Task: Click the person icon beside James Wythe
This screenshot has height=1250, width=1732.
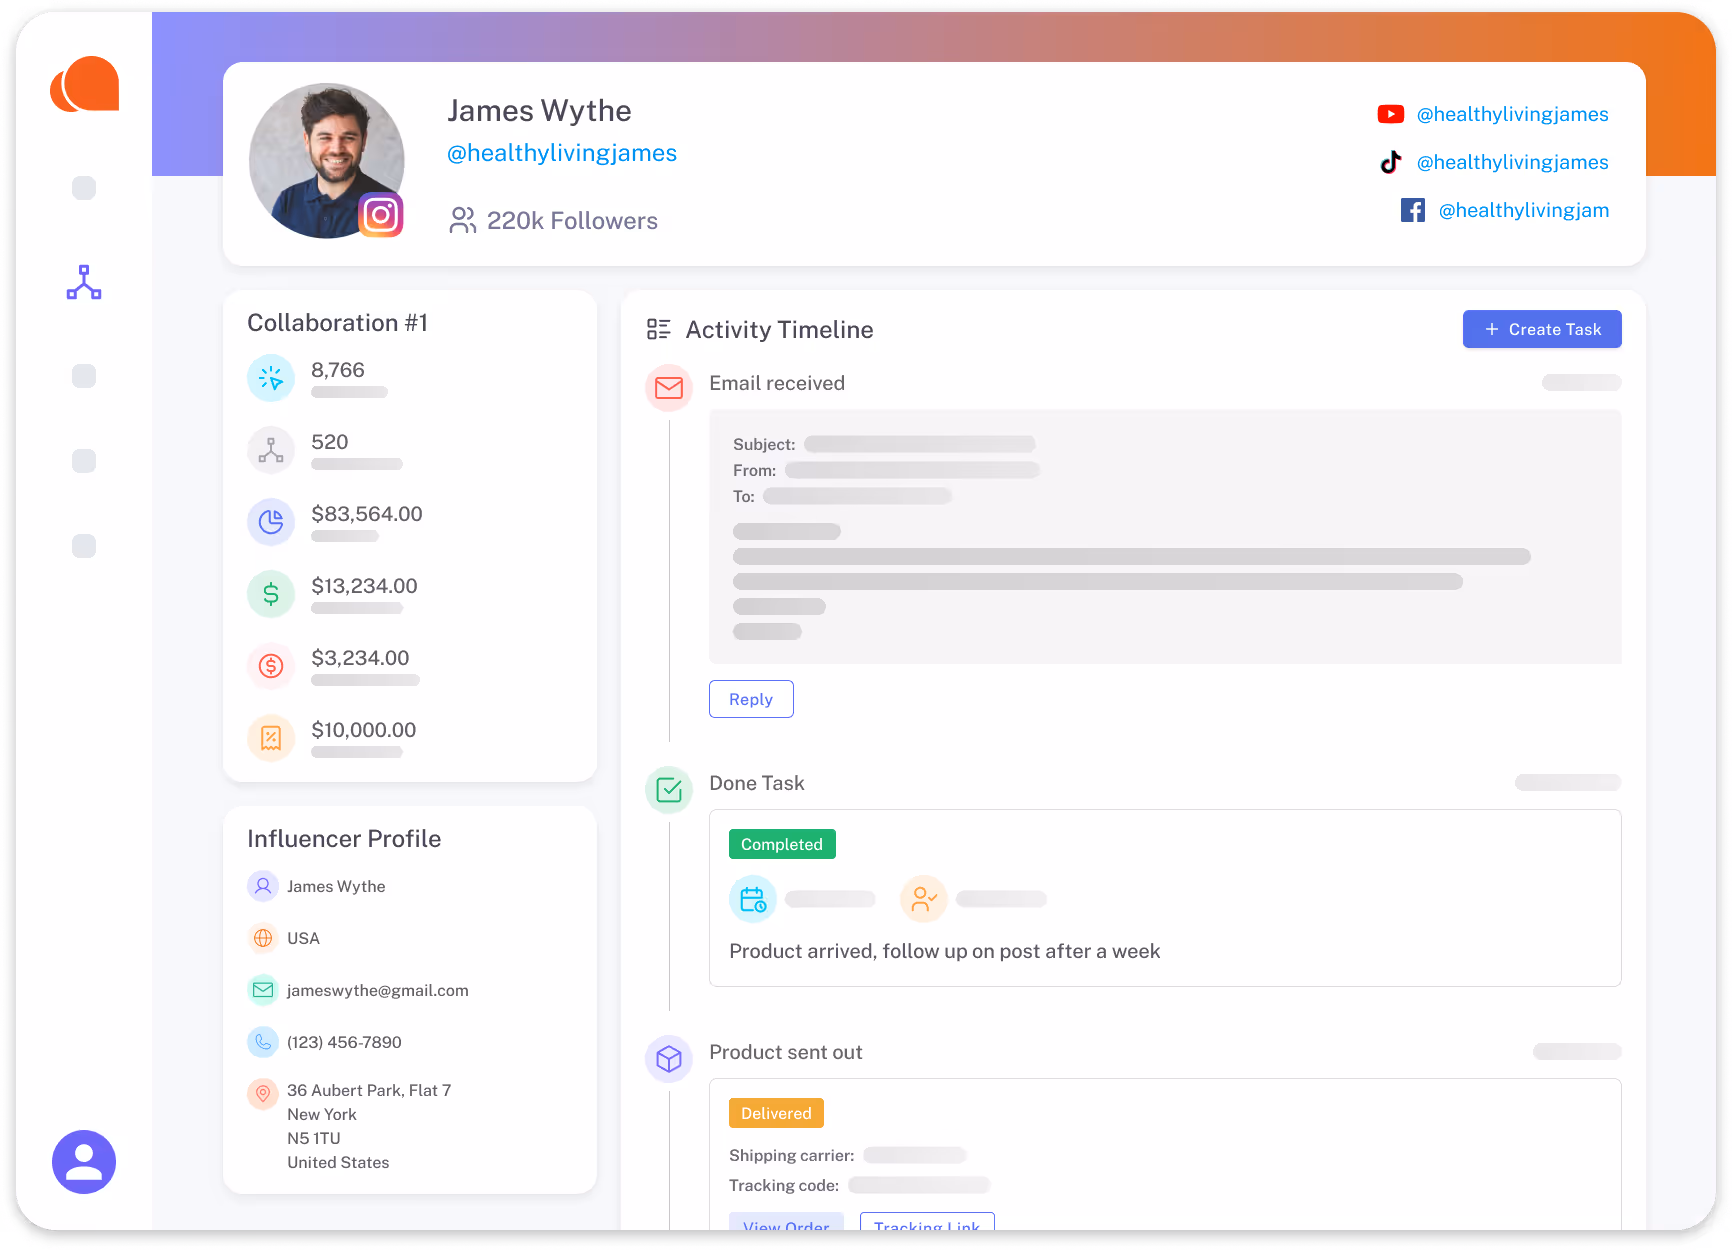Action: click(x=263, y=886)
